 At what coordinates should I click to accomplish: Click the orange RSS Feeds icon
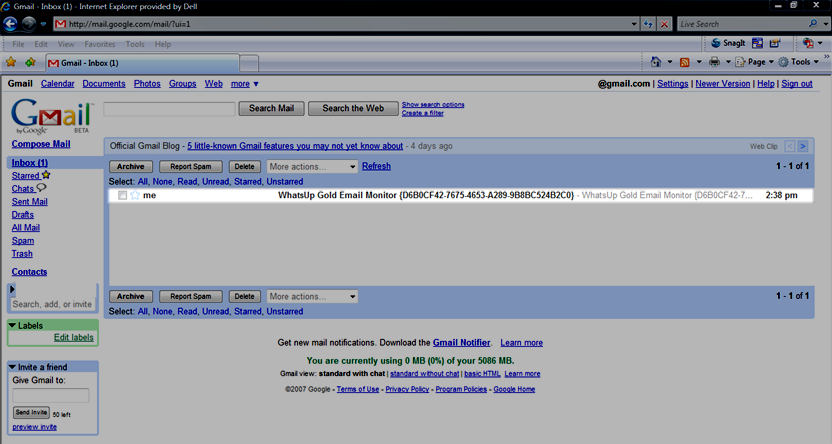pos(684,62)
